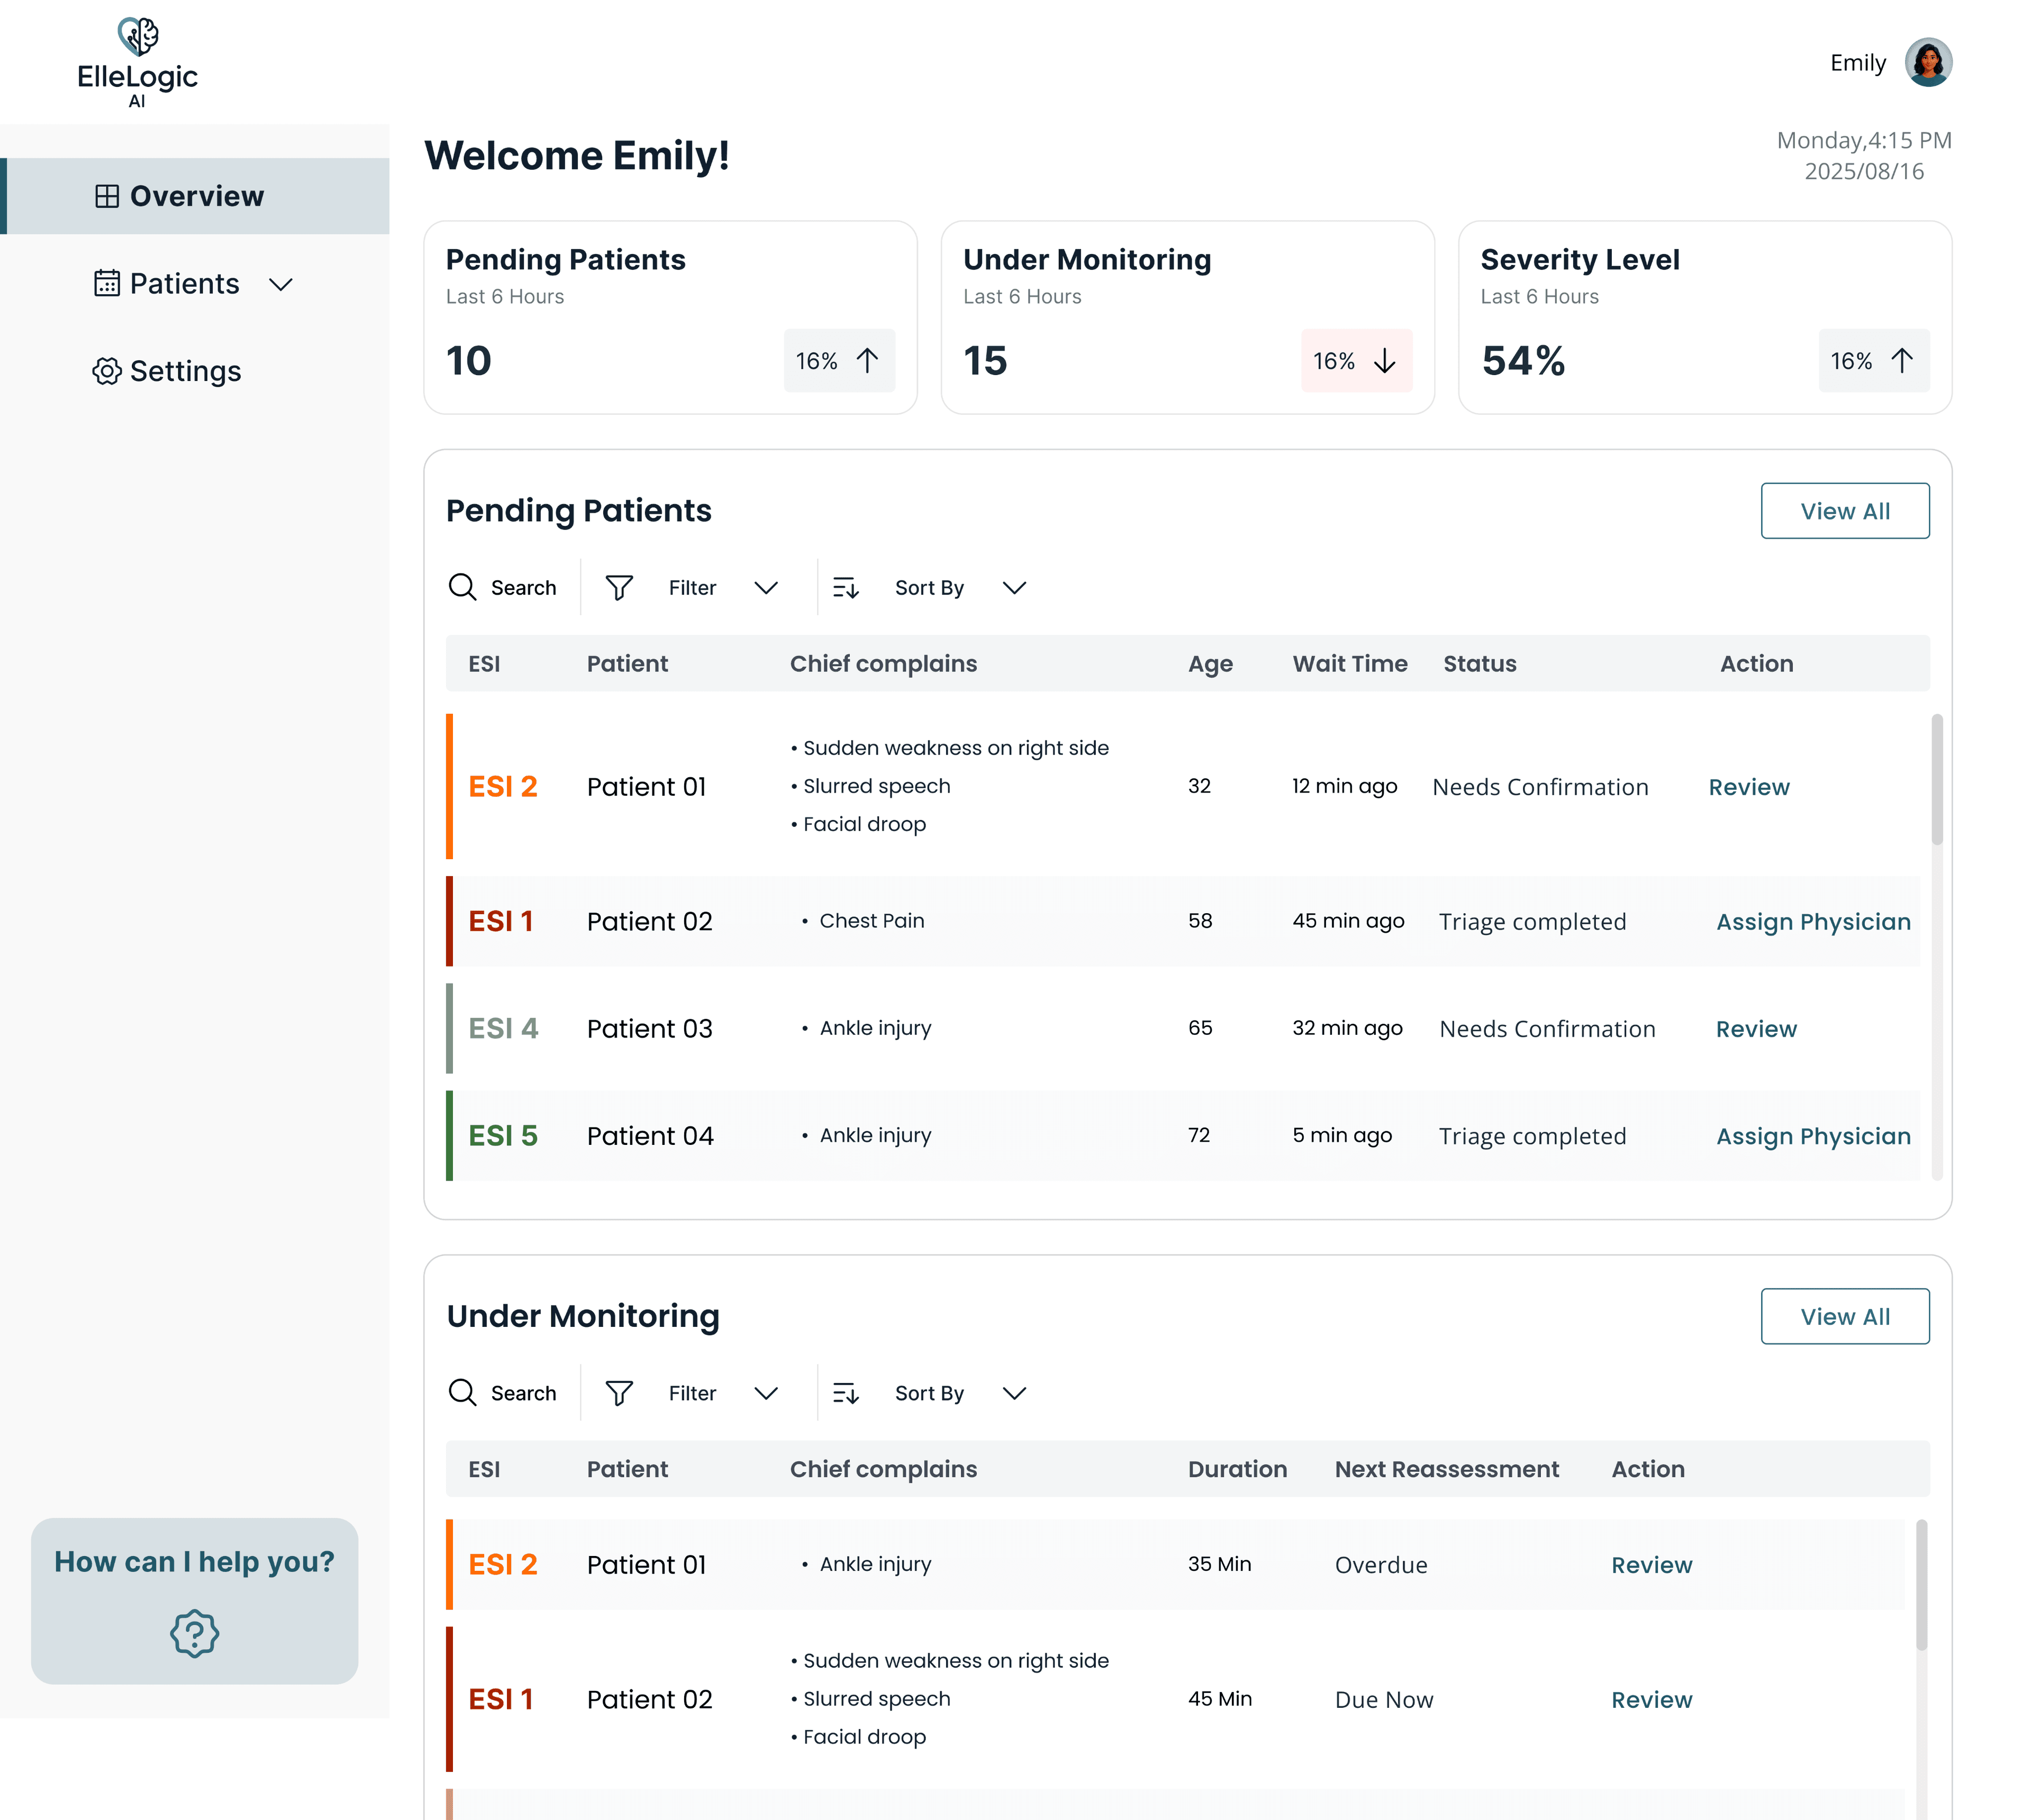Viewport: 2032px width, 1820px height.
Task: Click the Pending Patients filter funnel icon
Action: click(619, 587)
